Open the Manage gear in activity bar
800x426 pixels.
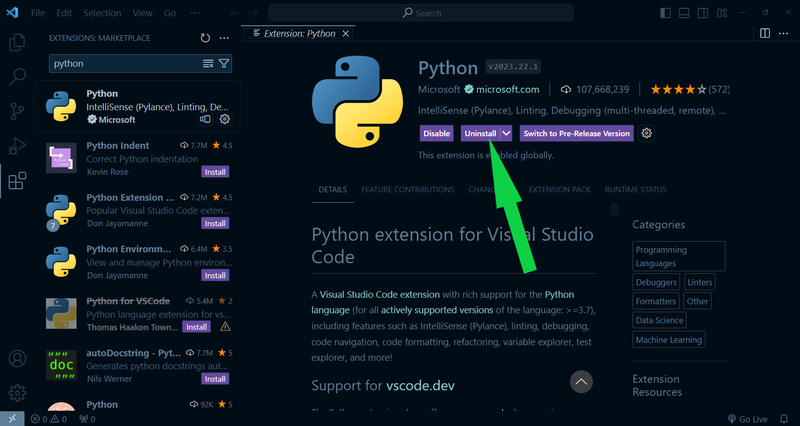[17, 393]
